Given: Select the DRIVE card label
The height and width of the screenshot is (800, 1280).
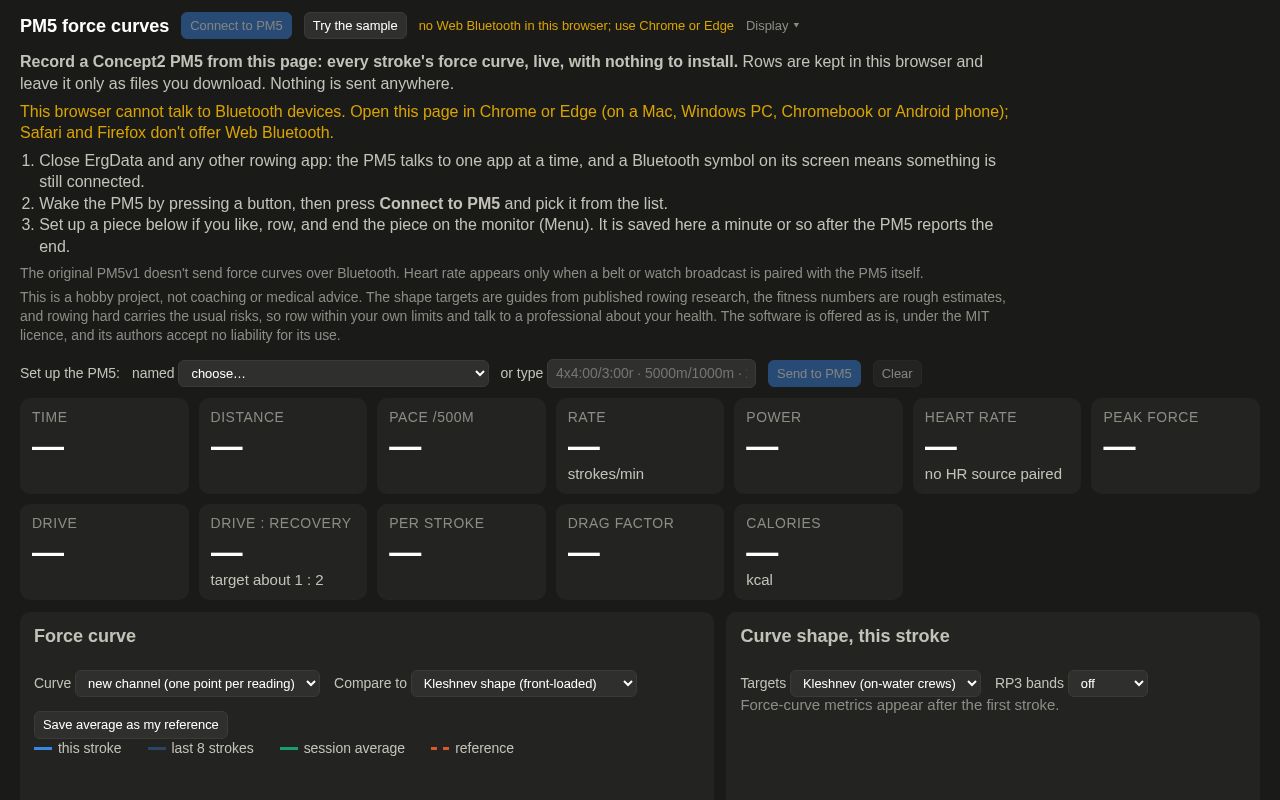Looking at the screenshot, I should pyautogui.click(x=54, y=523).
